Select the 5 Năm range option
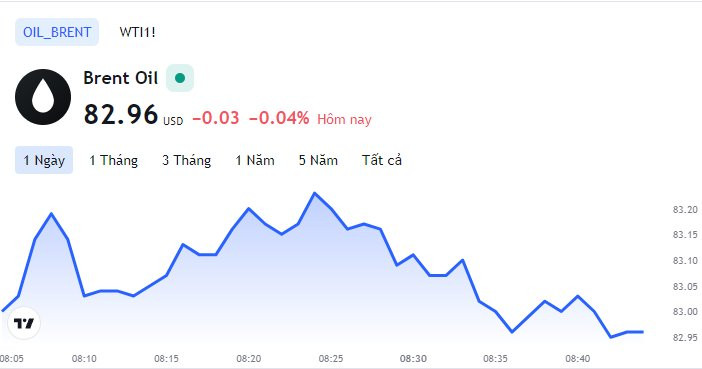This screenshot has height=369, width=702. tap(318, 160)
